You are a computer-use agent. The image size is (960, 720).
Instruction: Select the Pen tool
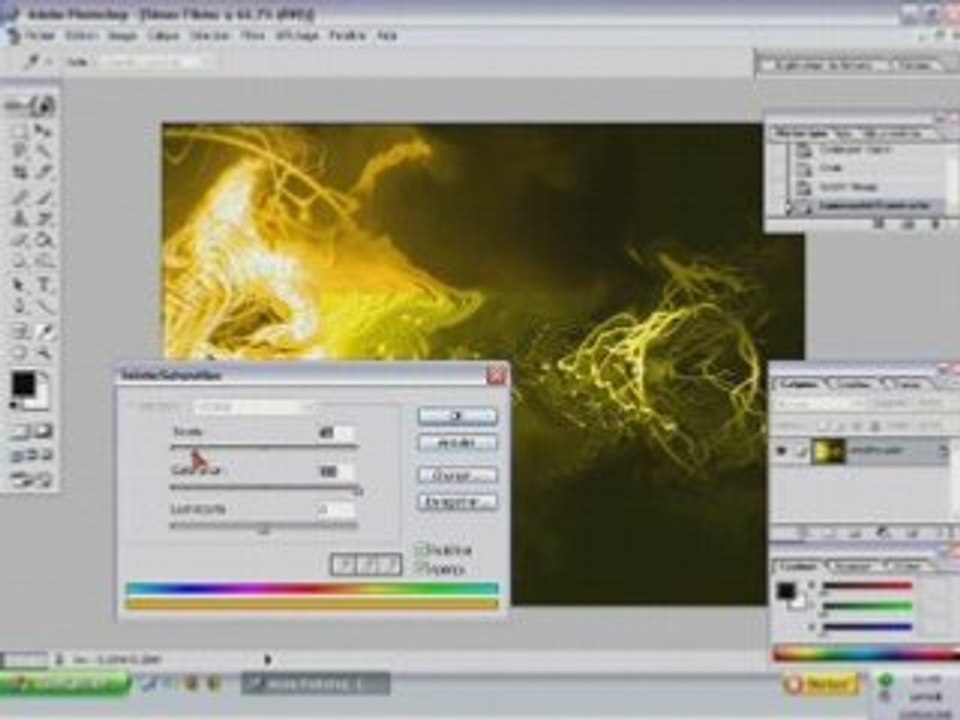[19, 306]
